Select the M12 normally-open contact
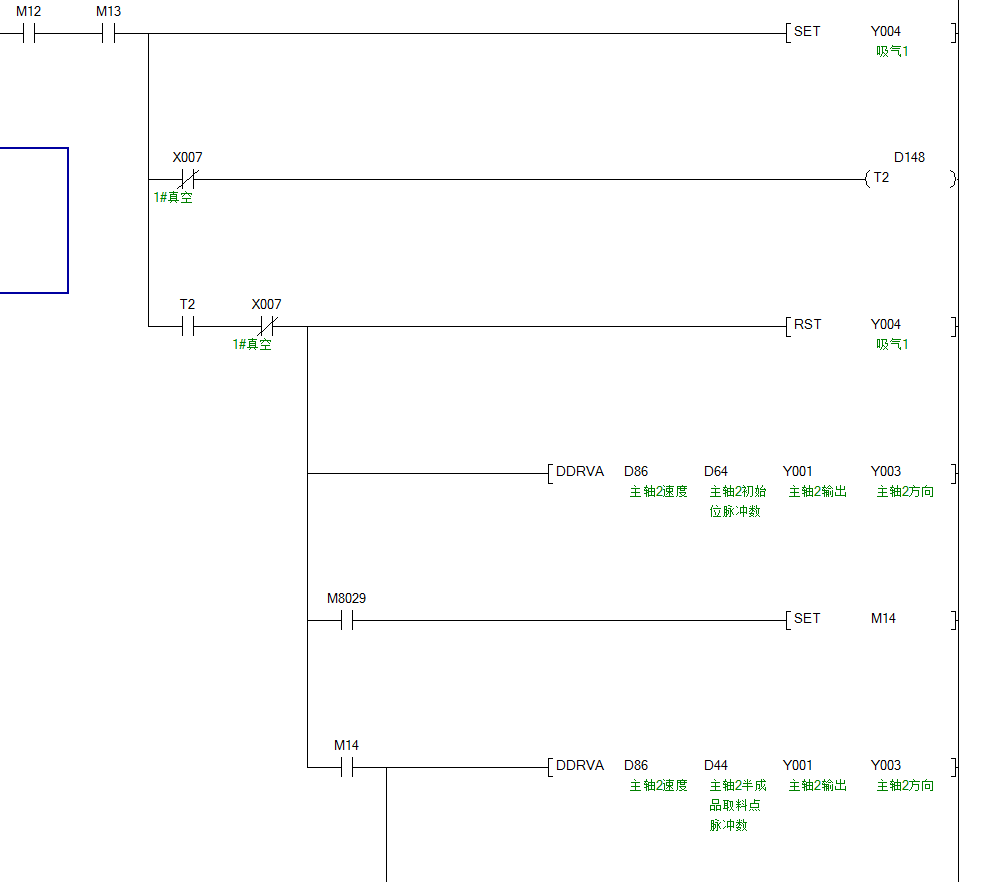This screenshot has height=882, width=981. coord(29,34)
